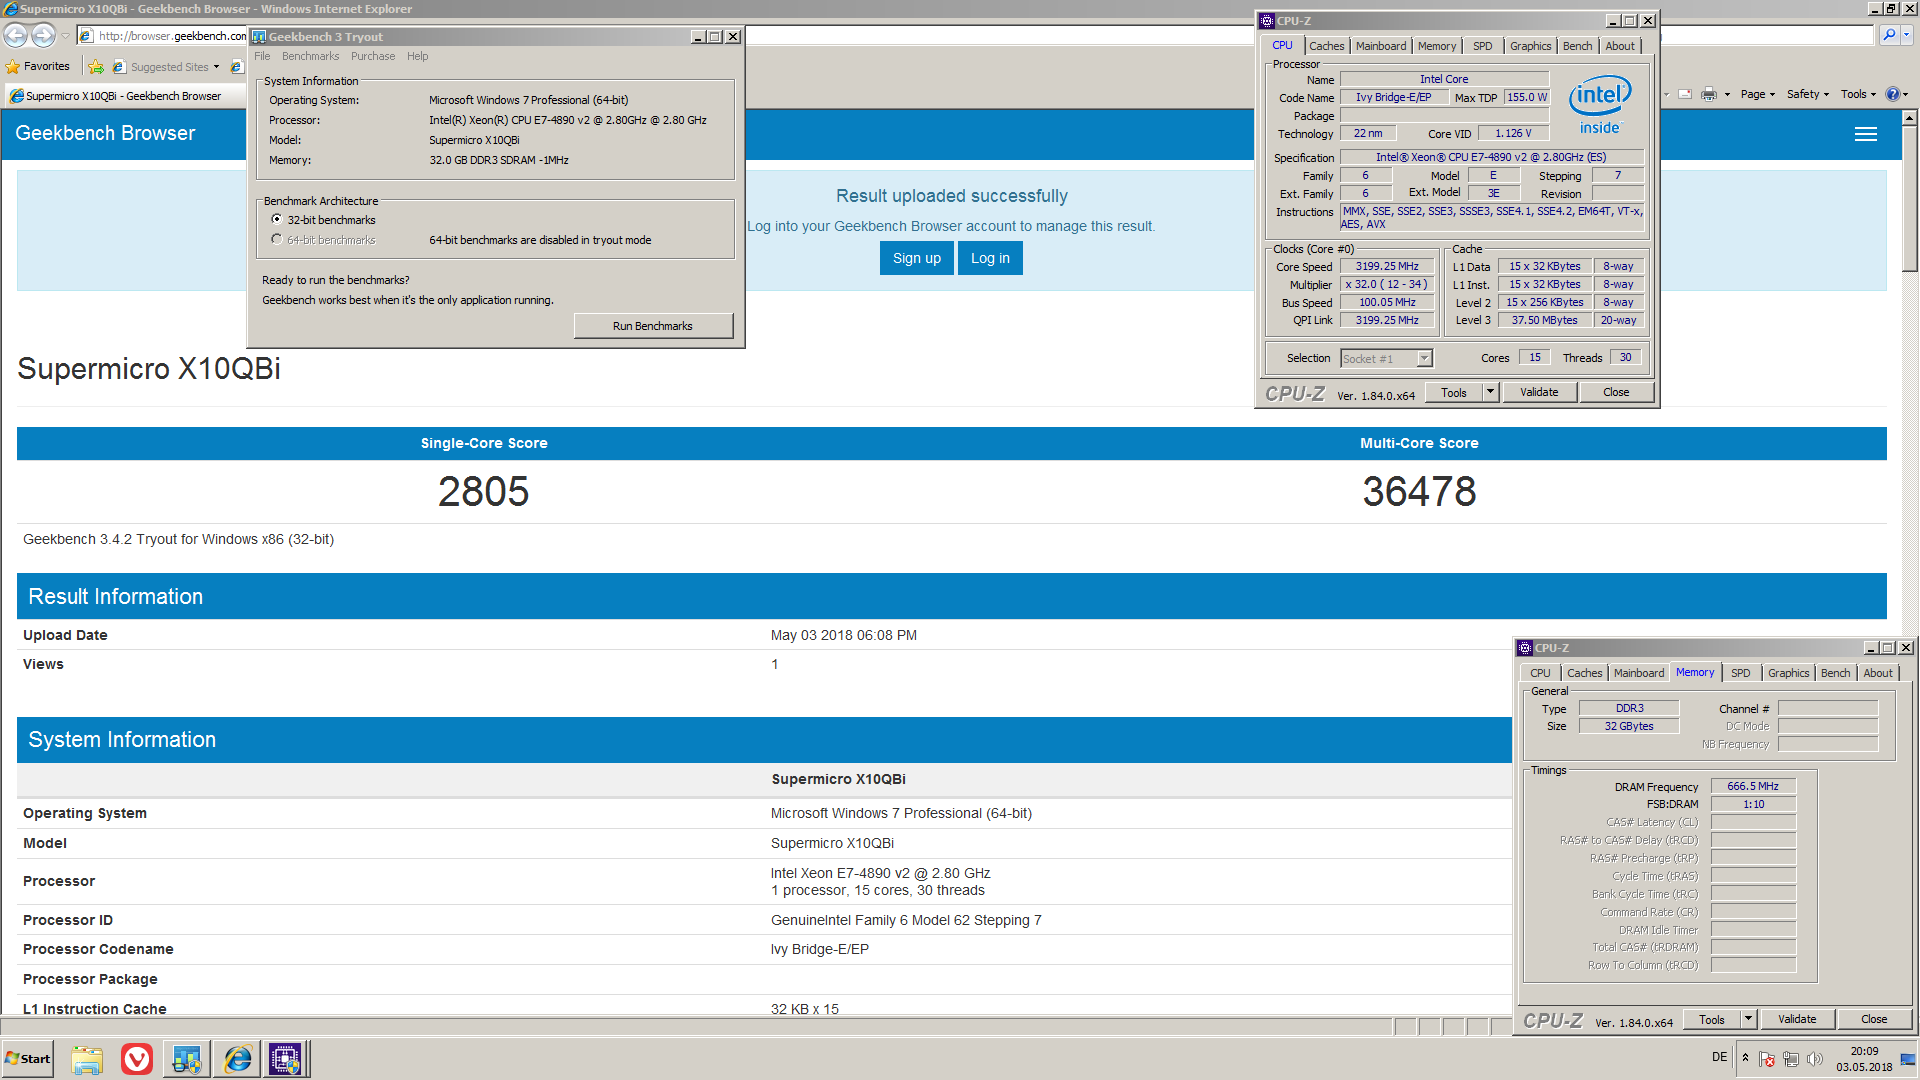Click the page vertical scrollbar up arrow
Screen dimensions: 1920x1080
tap(1909, 118)
